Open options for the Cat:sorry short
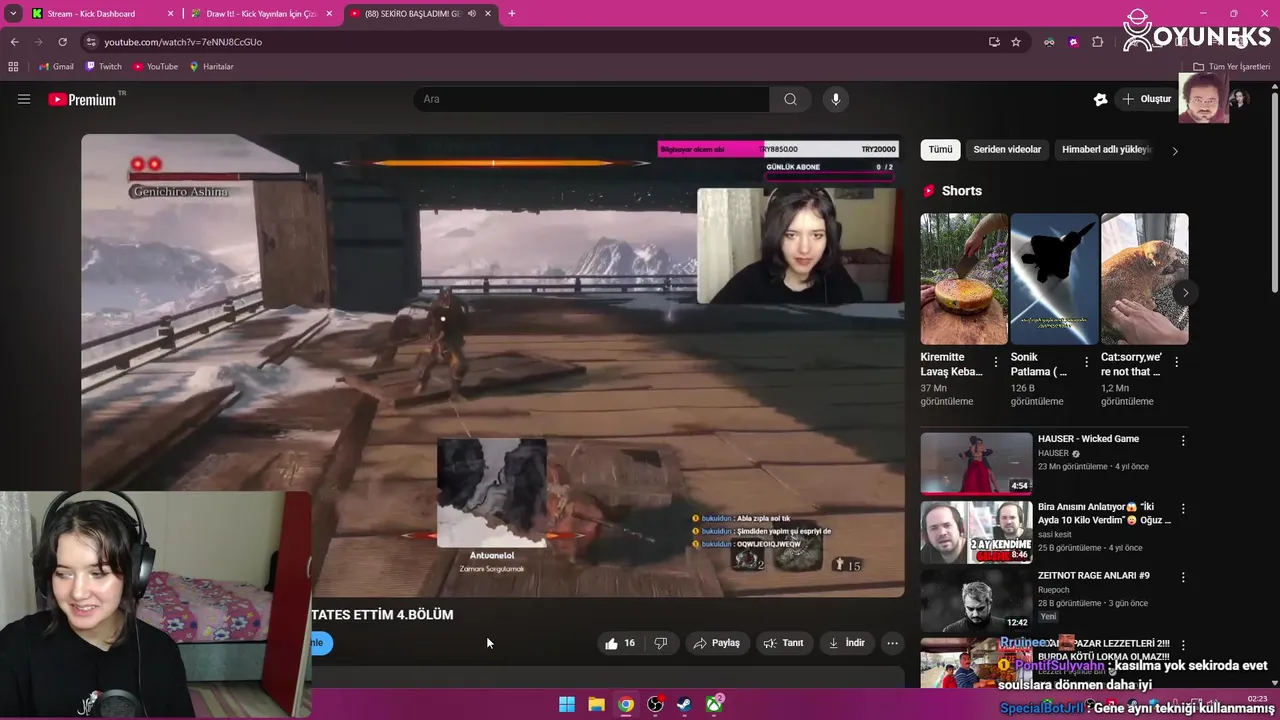The height and width of the screenshot is (720, 1280). [1176, 362]
